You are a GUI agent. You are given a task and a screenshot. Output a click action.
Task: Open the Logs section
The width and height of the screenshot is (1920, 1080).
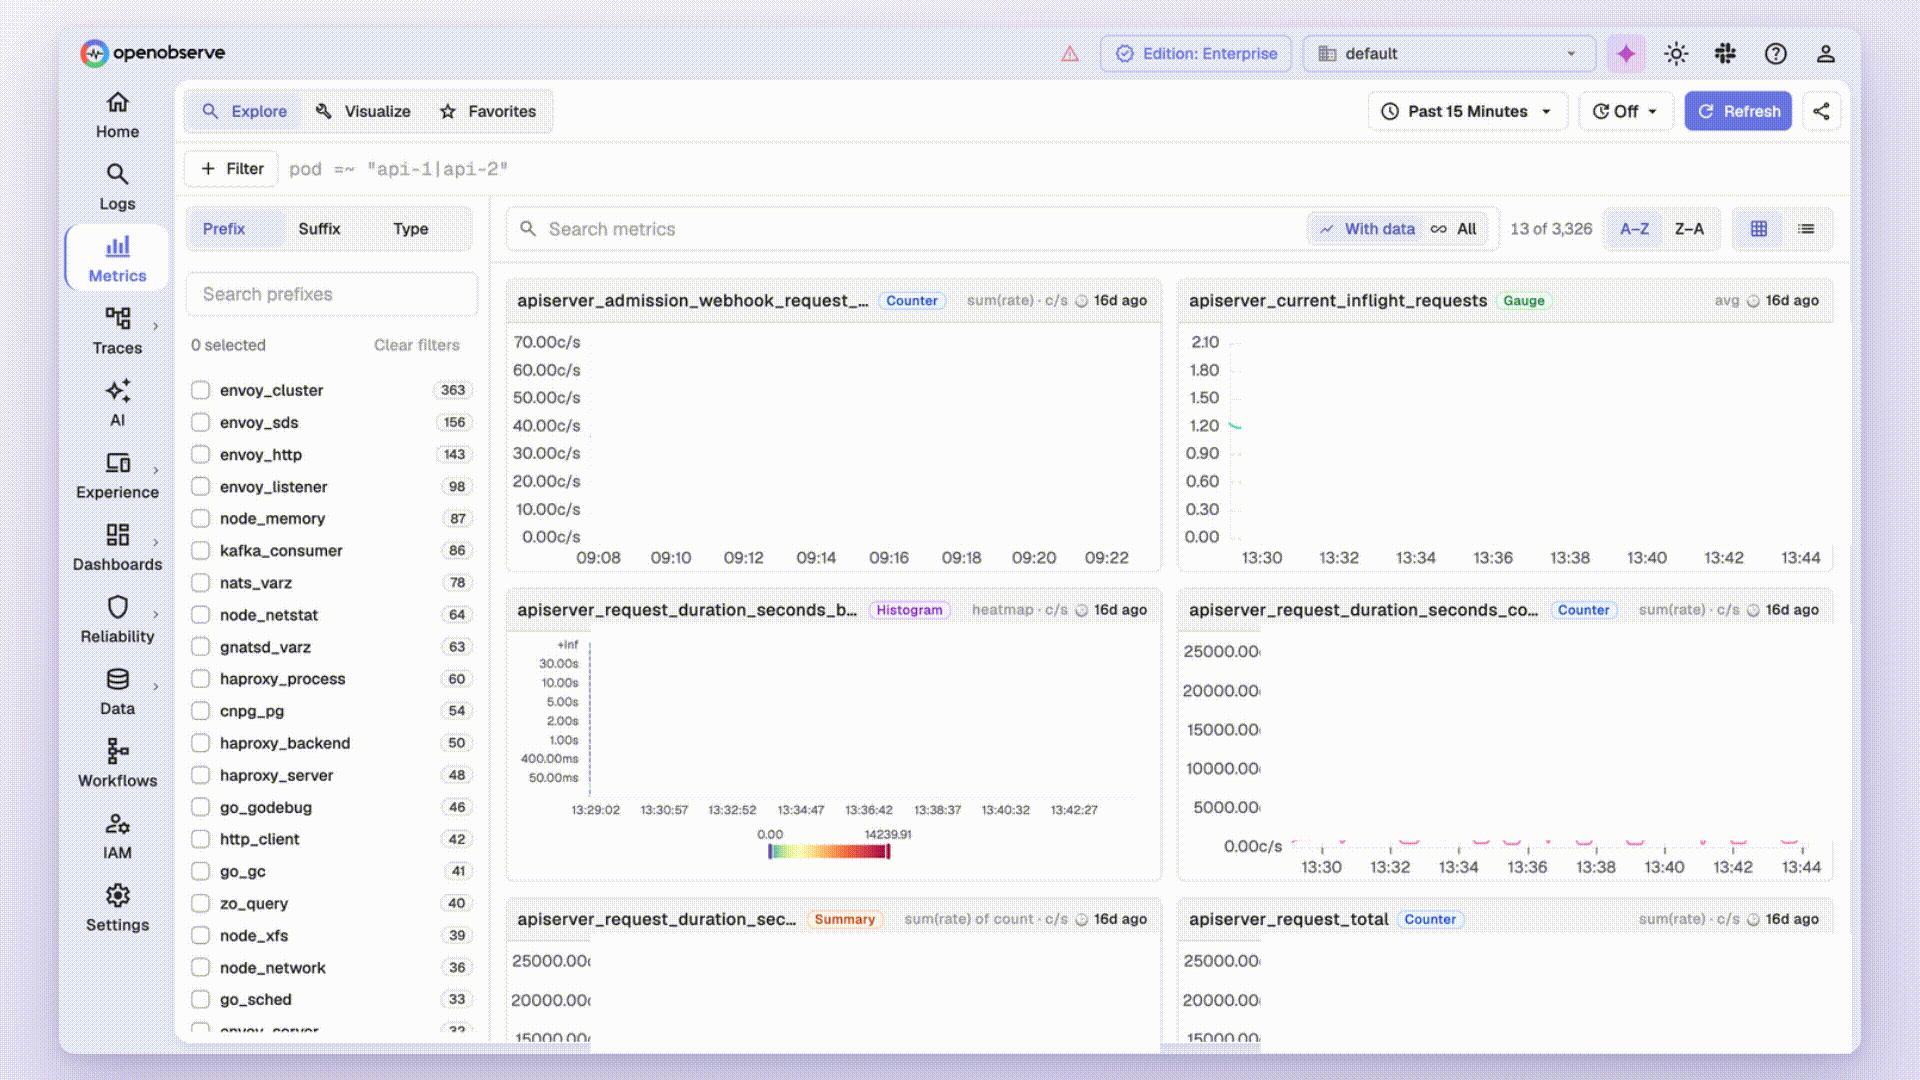[x=117, y=187]
